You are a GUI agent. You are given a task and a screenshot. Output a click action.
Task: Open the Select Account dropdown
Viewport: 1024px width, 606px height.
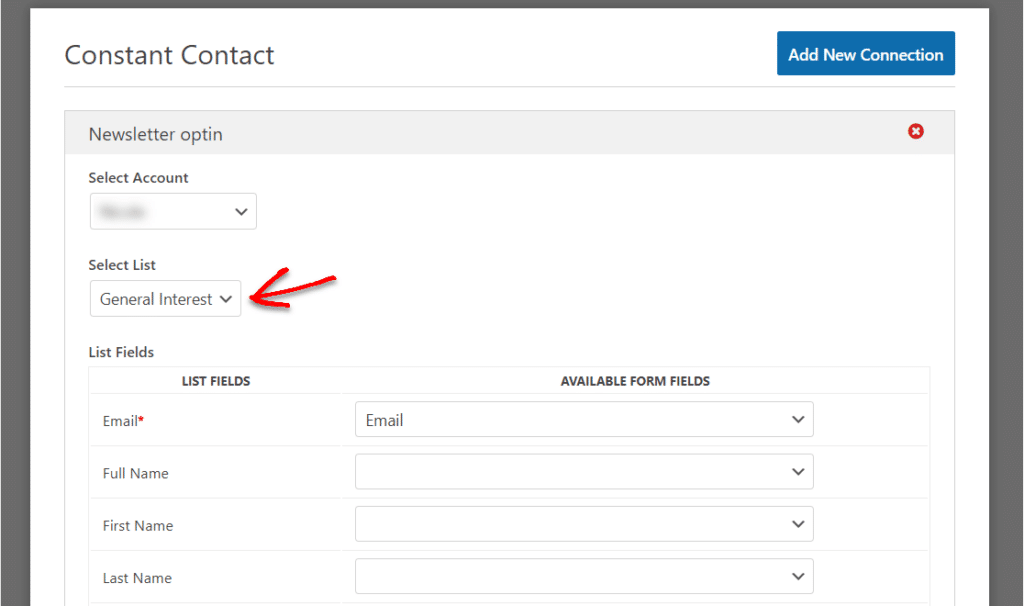[x=173, y=211]
